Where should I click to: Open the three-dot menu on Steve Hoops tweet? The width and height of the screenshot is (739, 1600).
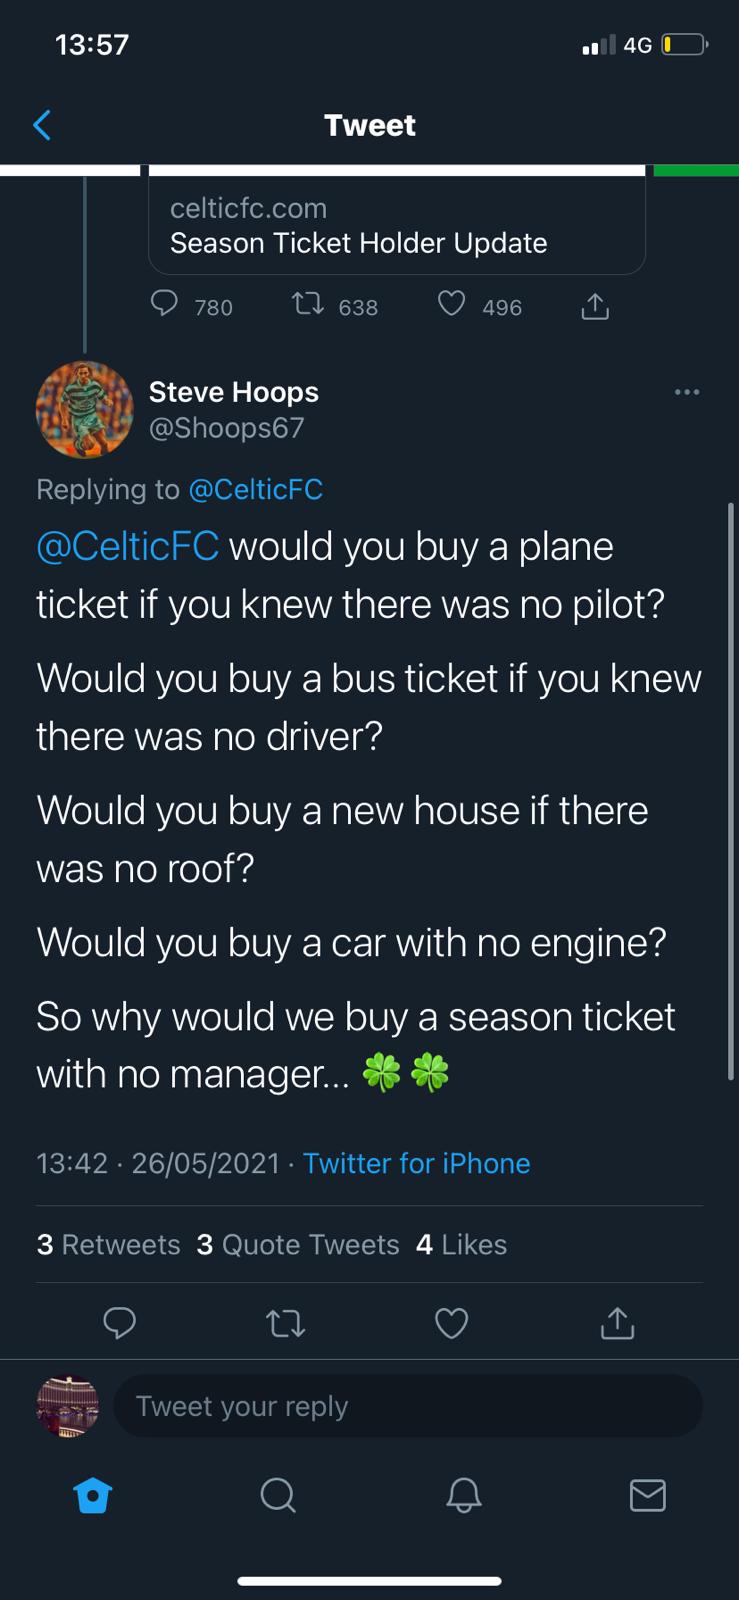click(x=687, y=392)
